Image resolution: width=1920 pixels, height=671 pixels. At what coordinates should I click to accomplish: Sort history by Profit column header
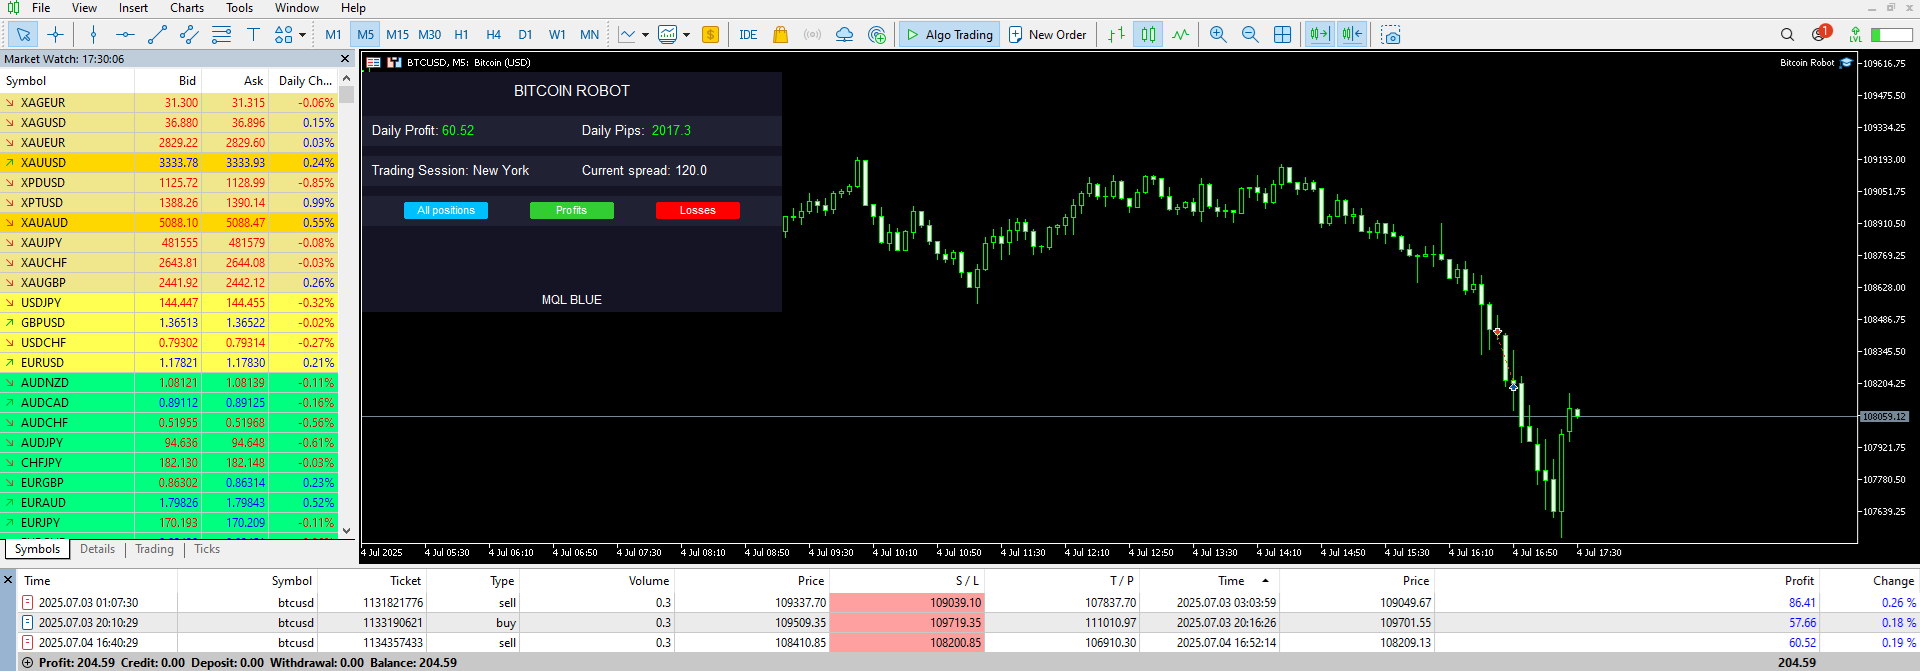click(1799, 581)
